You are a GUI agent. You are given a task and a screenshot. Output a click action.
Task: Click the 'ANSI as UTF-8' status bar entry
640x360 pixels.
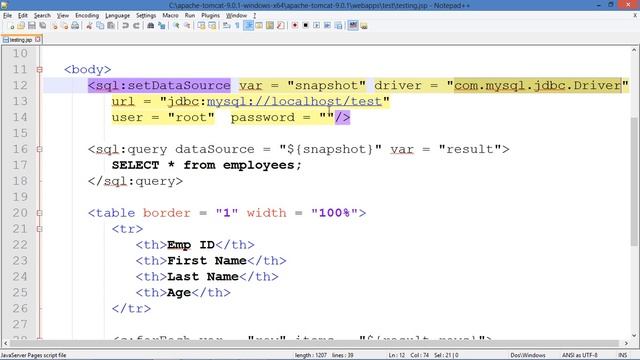point(580,355)
